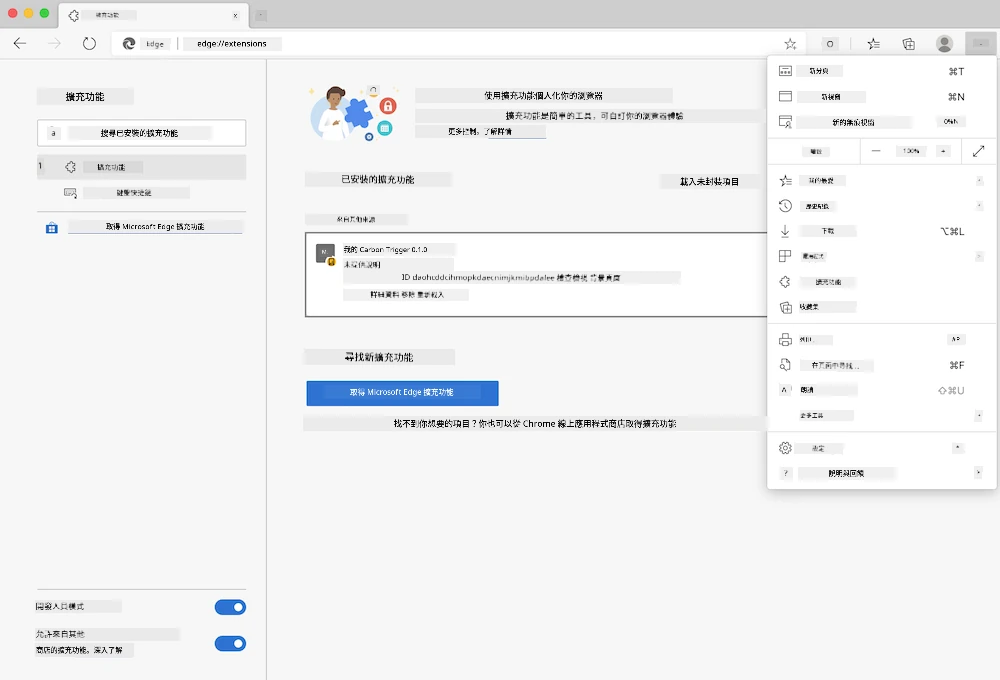Select the extensions browser tab
The height and width of the screenshot is (680, 1000).
tap(152, 15)
